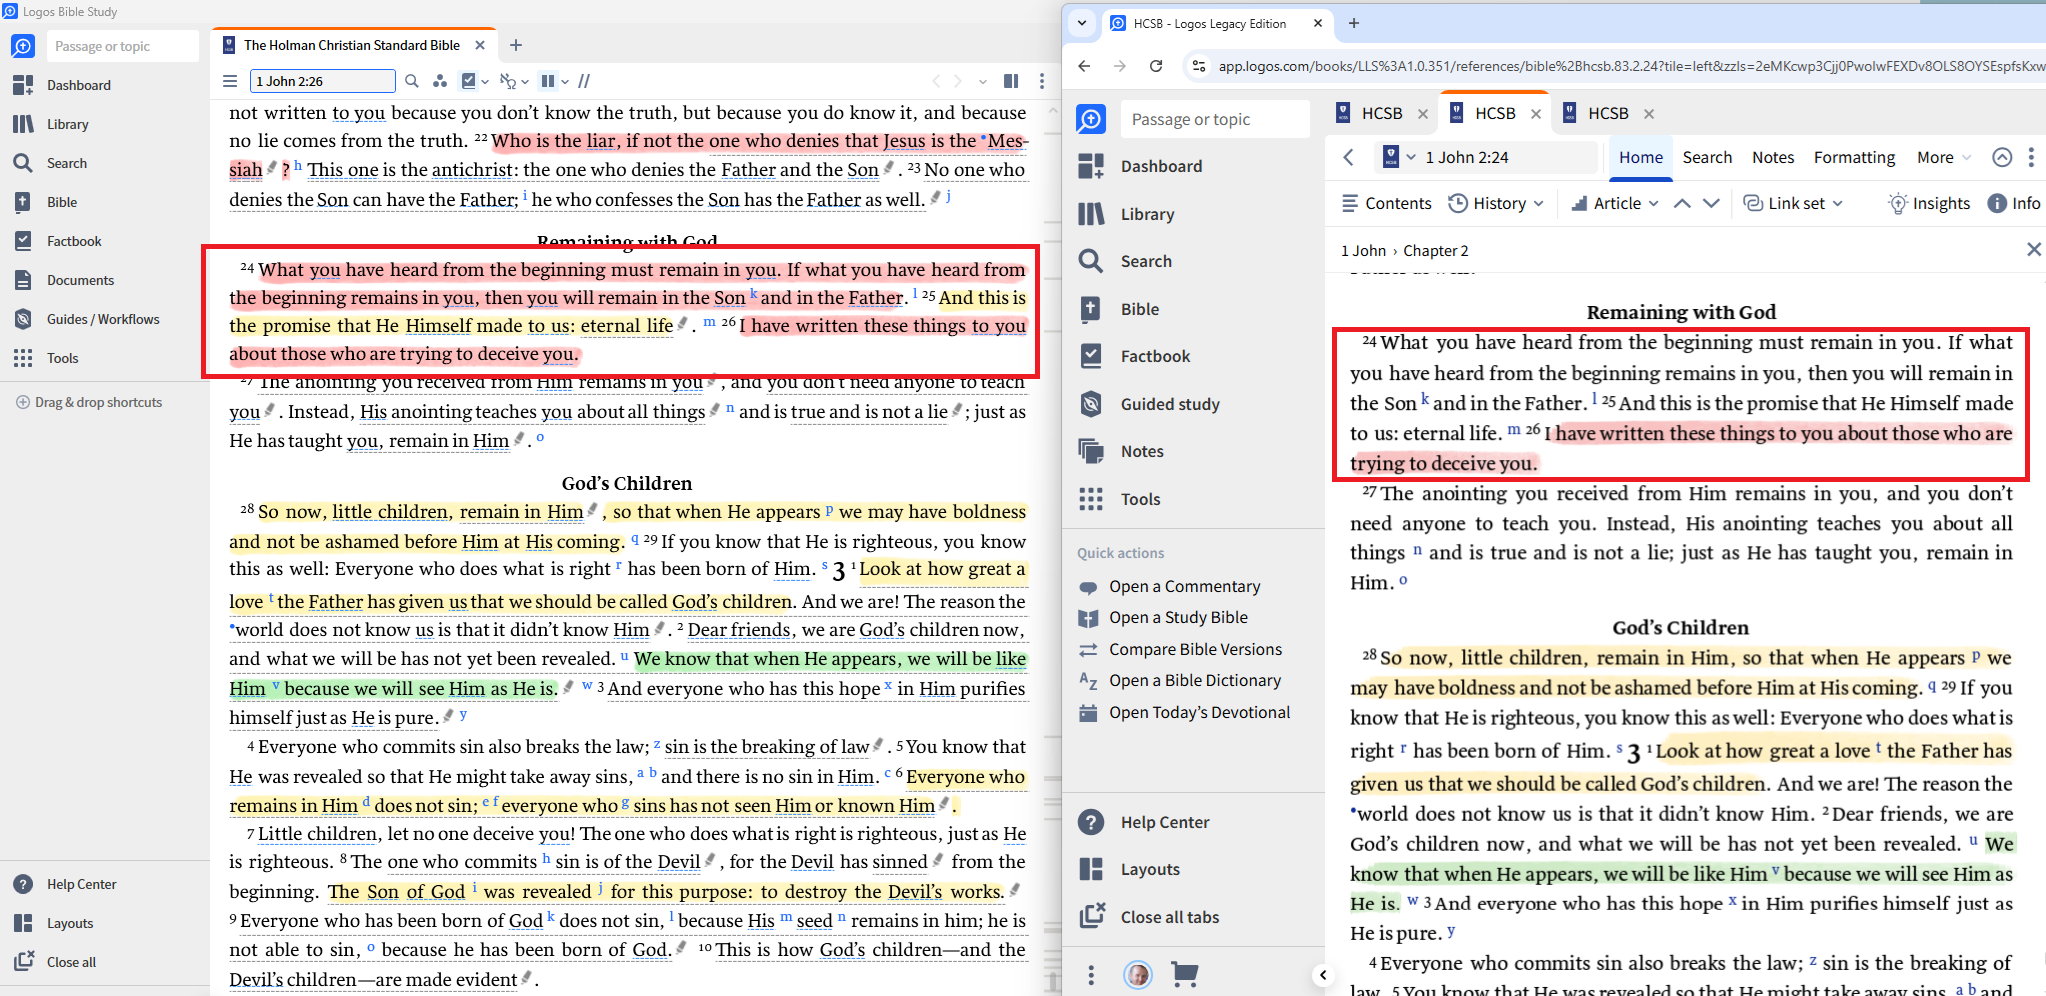The width and height of the screenshot is (2046, 996).
Task: Open a new tab beside Holman Christian Standard Bible
Action: [x=516, y=45]
